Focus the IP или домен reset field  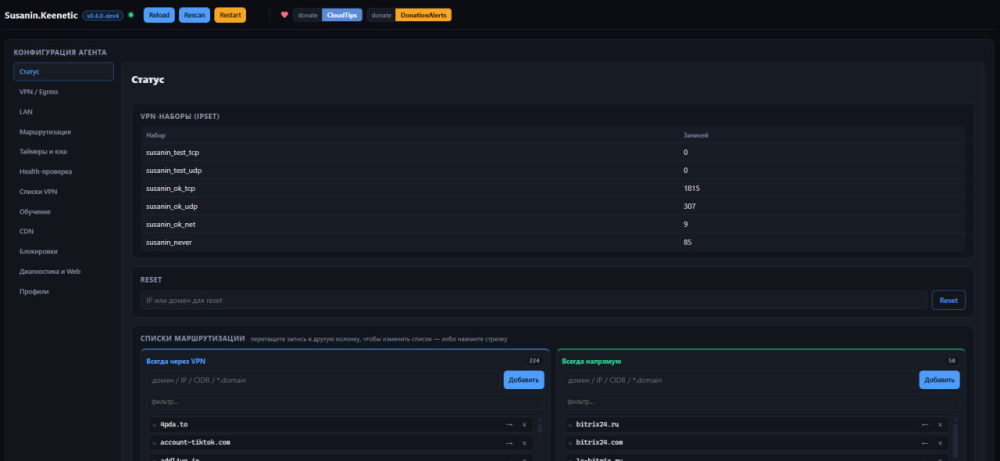tap(534, 300)
